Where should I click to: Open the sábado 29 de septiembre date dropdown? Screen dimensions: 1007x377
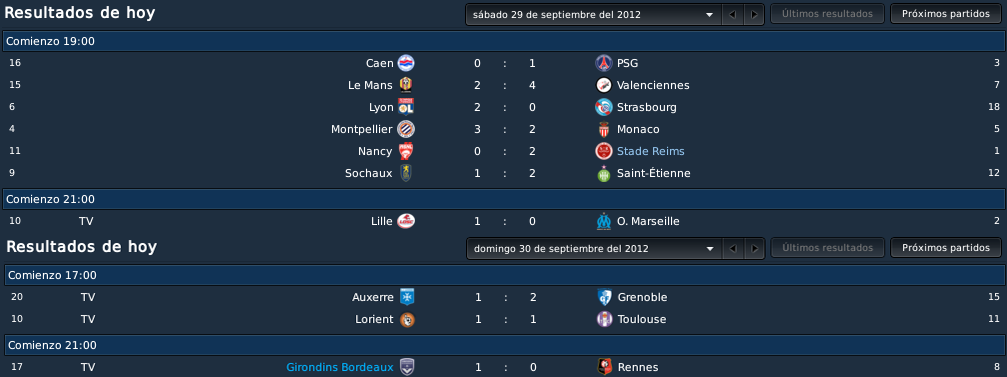pos(593,14)
